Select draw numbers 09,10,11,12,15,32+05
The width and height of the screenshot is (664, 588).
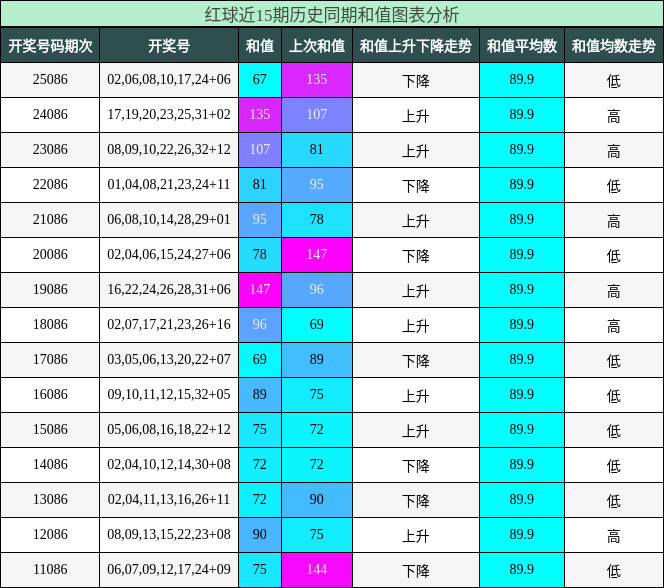click(169, 395)
